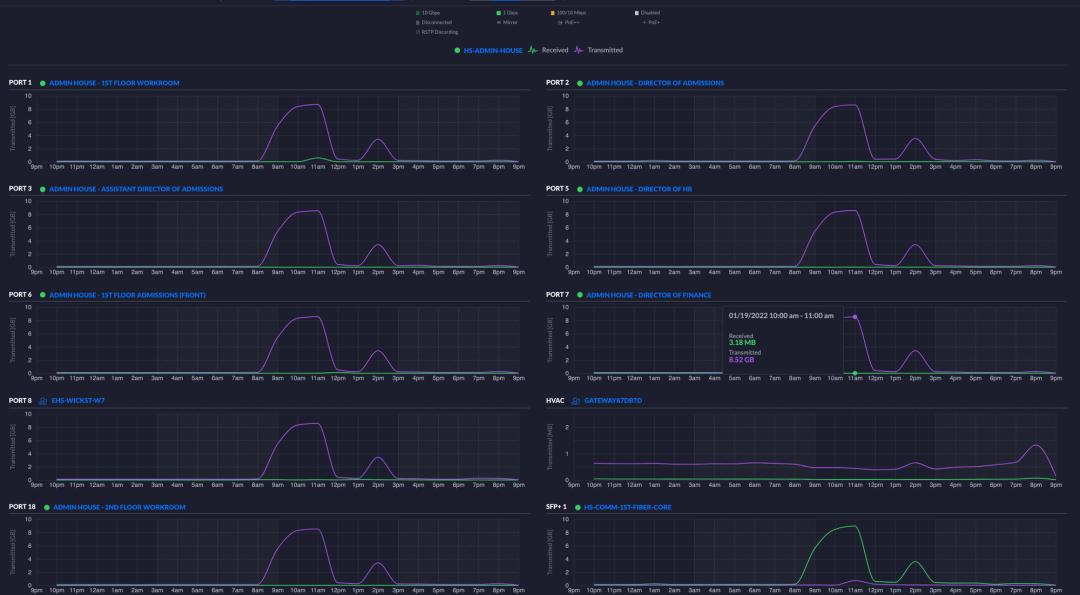Viewport: 1080px width, 595px height.
Task: Click the green status dot for Port 1
Action: click(x=43, y=83)
